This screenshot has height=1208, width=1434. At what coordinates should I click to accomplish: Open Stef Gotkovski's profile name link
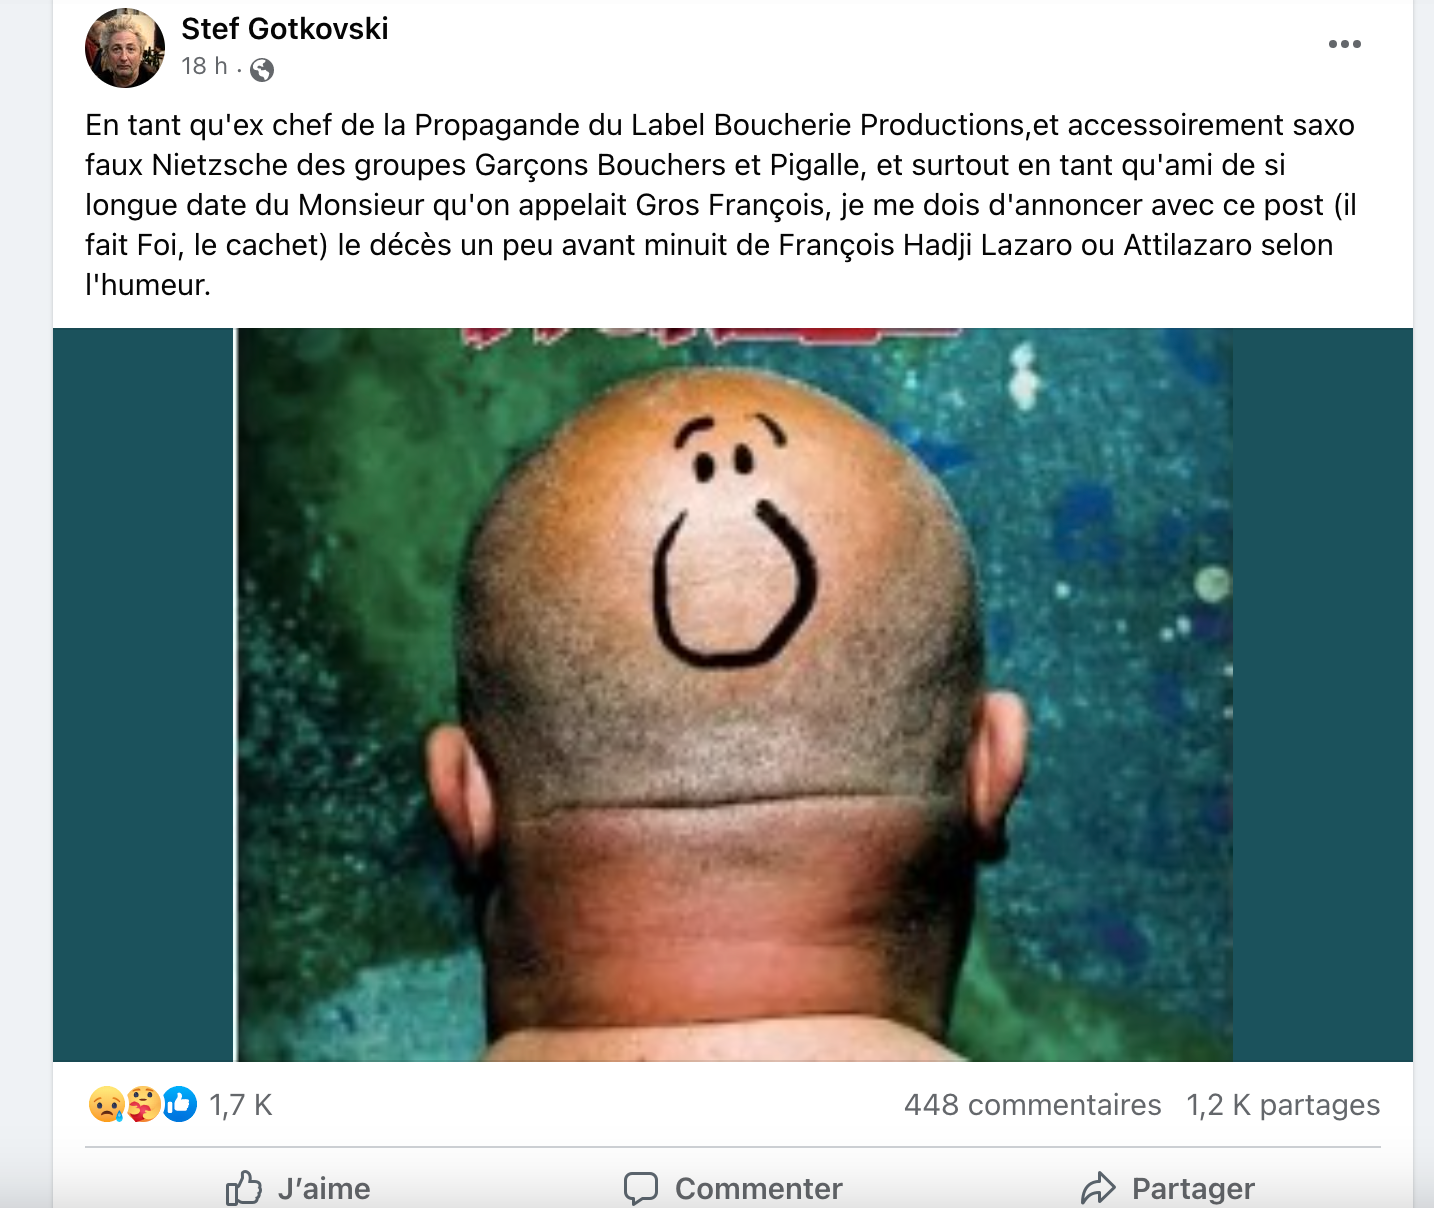[285, 29]
